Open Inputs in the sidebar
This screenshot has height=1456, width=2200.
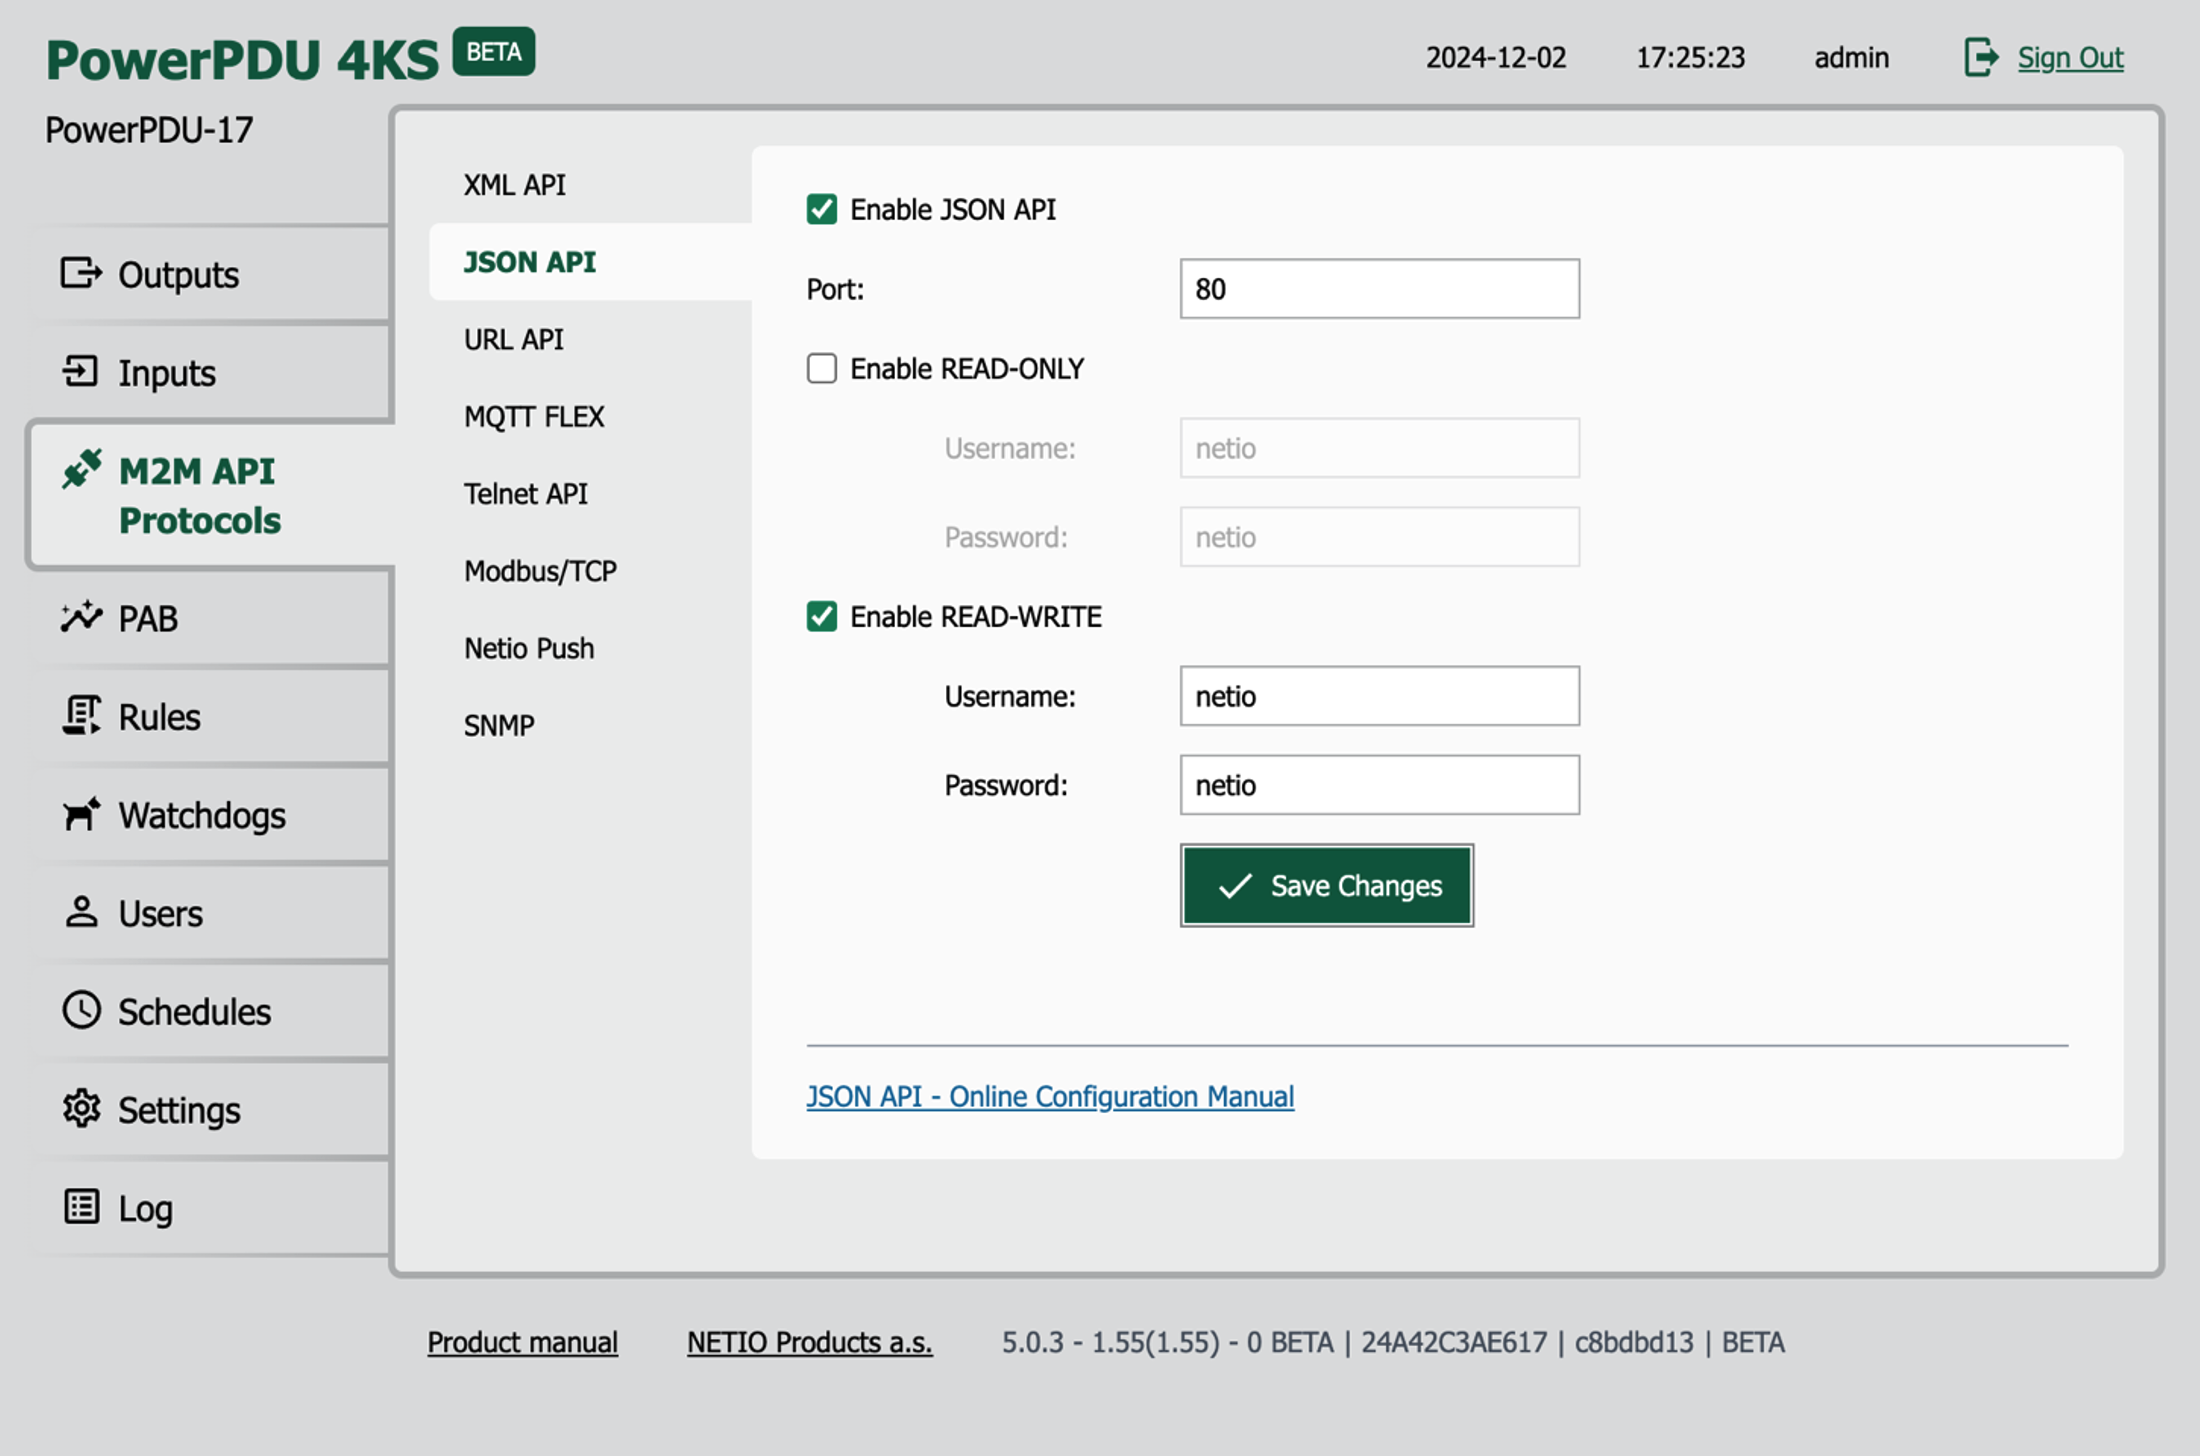tap(210, 372)
